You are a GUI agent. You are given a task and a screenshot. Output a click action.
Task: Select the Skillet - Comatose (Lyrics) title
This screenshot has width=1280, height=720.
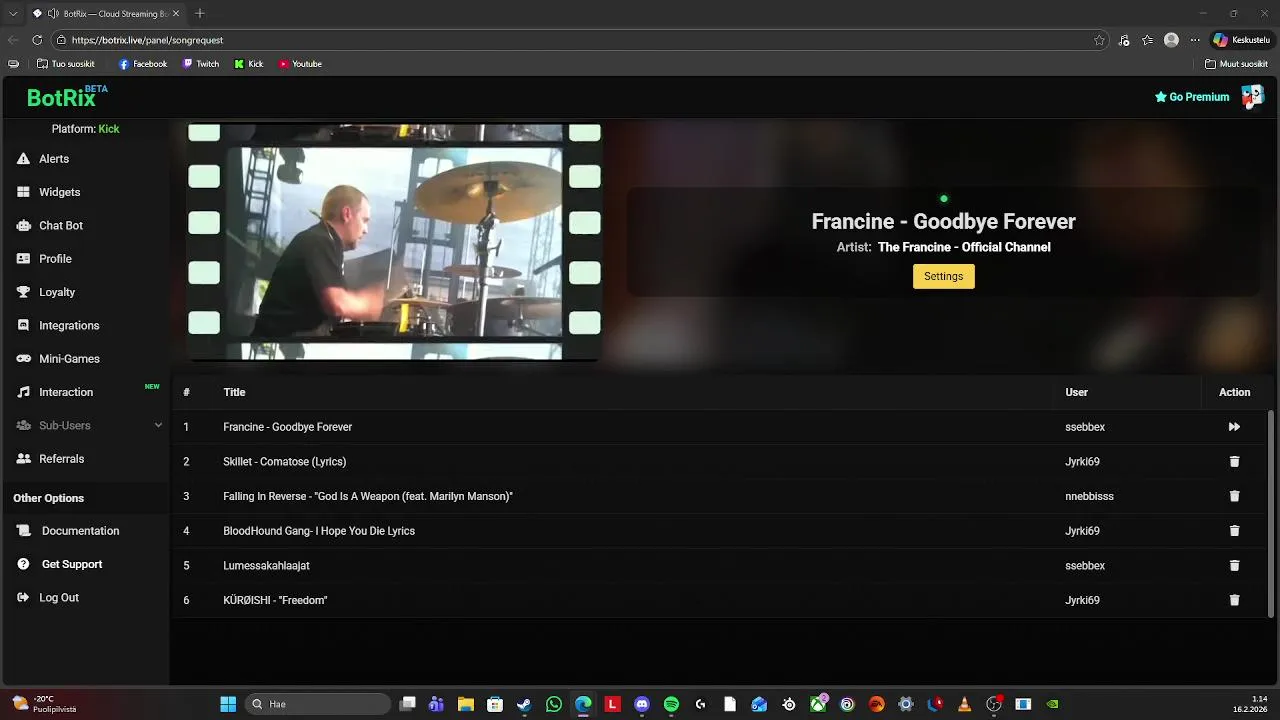(284, 462)
